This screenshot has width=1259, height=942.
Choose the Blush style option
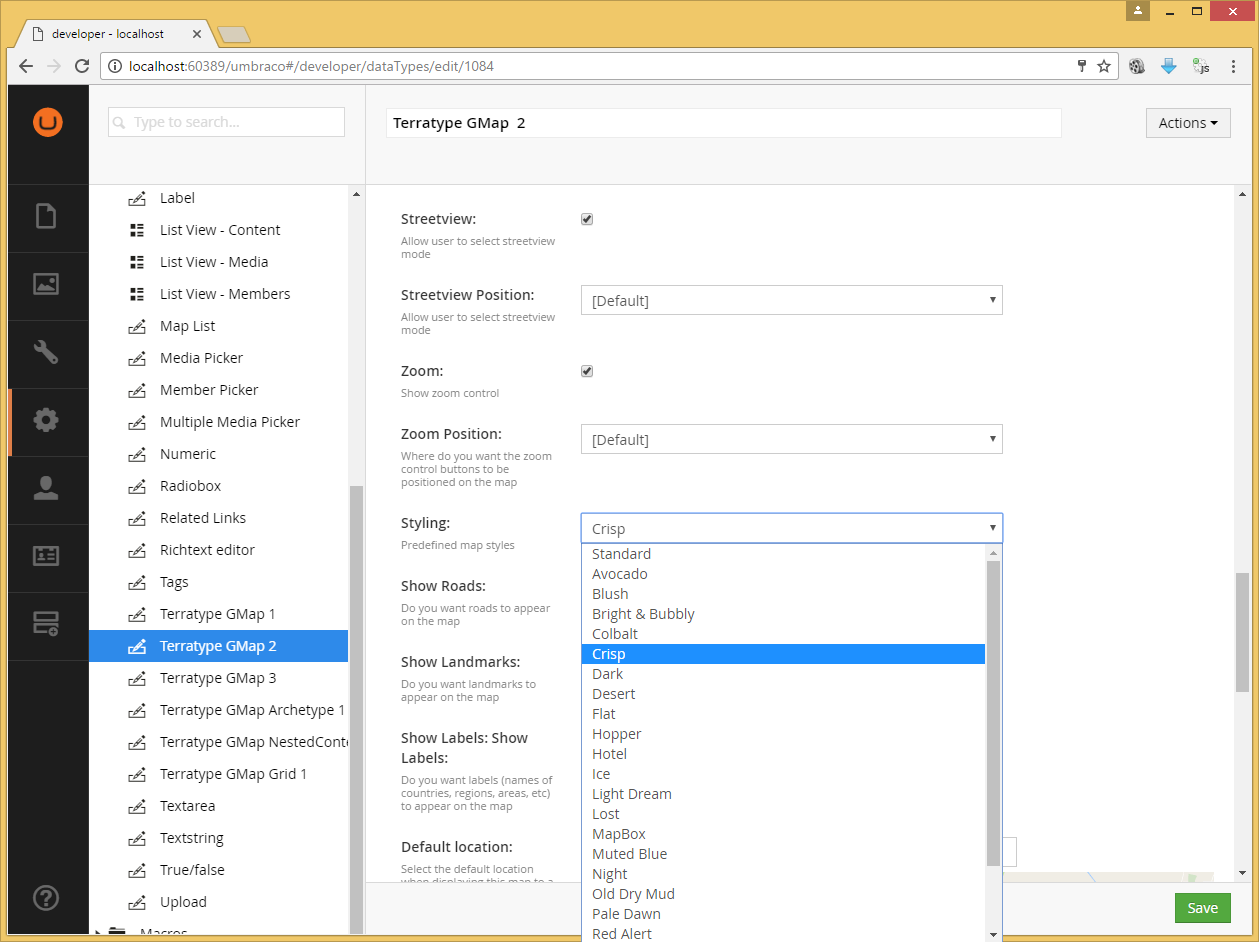click(x=783, y=594)
